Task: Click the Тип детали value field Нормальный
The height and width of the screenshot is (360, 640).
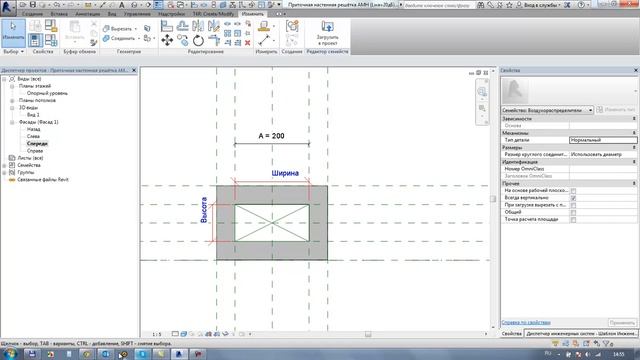Action: point(603,140)
